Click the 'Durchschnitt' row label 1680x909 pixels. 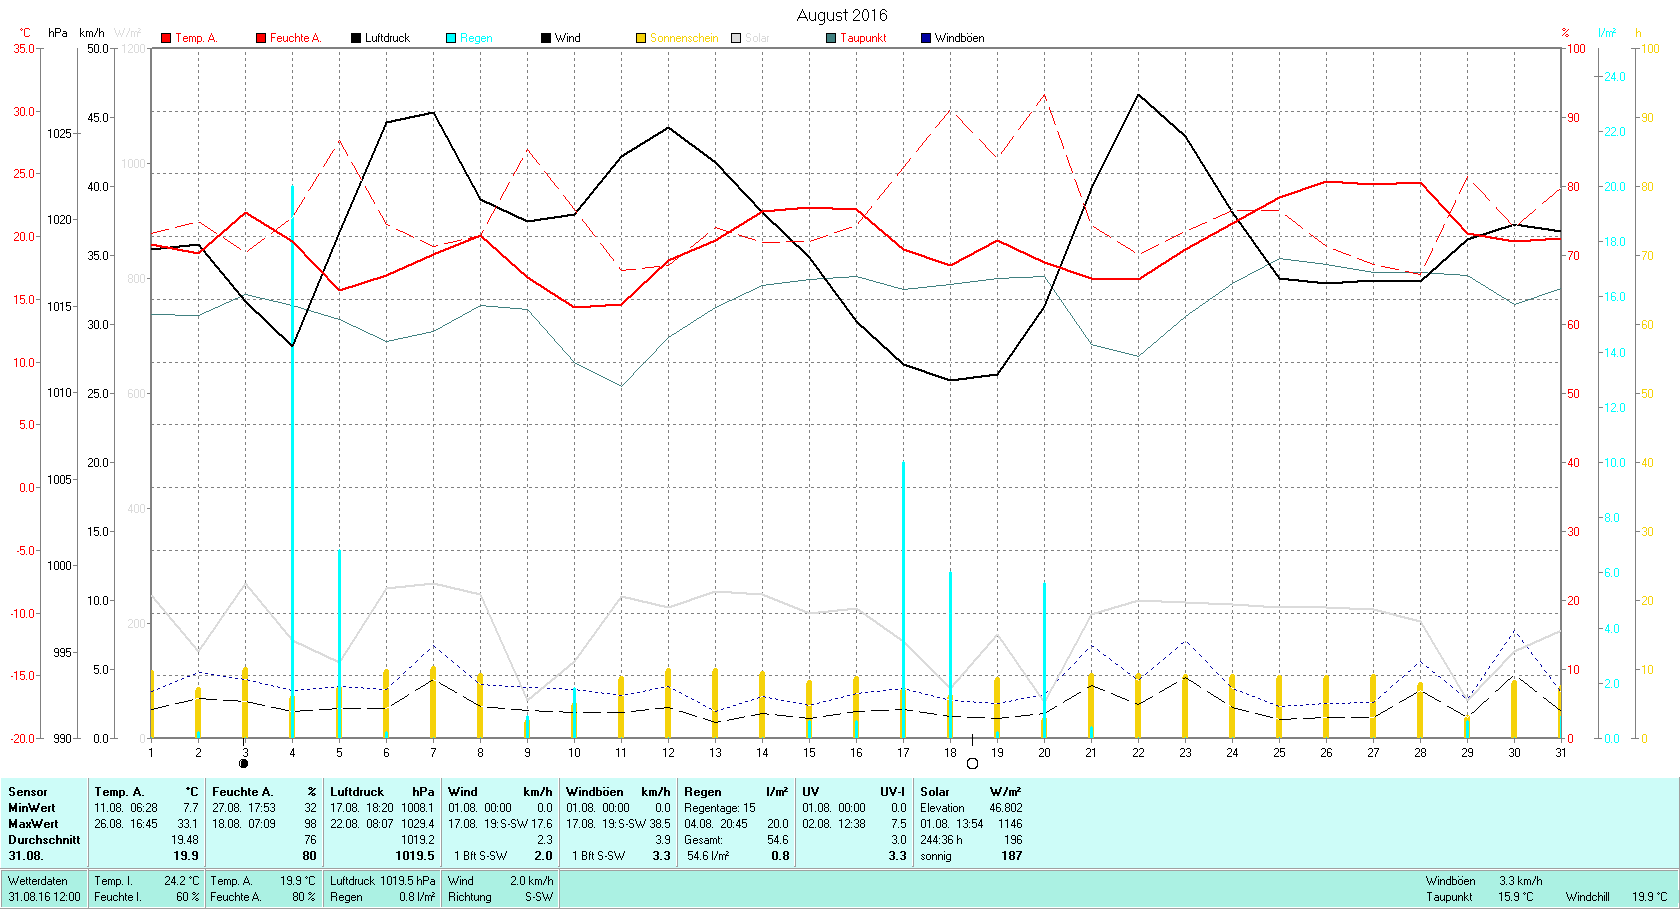tap(44, 840)
